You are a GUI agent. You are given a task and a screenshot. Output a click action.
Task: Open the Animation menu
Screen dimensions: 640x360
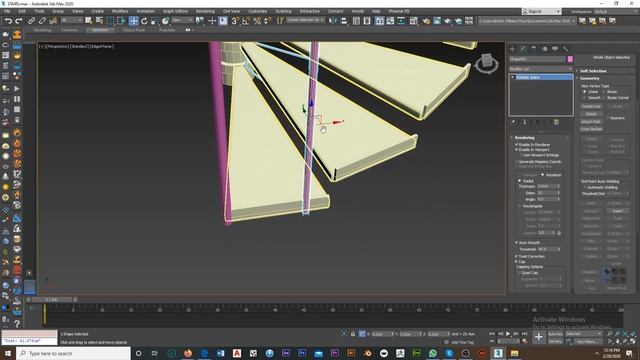[145, 11]
